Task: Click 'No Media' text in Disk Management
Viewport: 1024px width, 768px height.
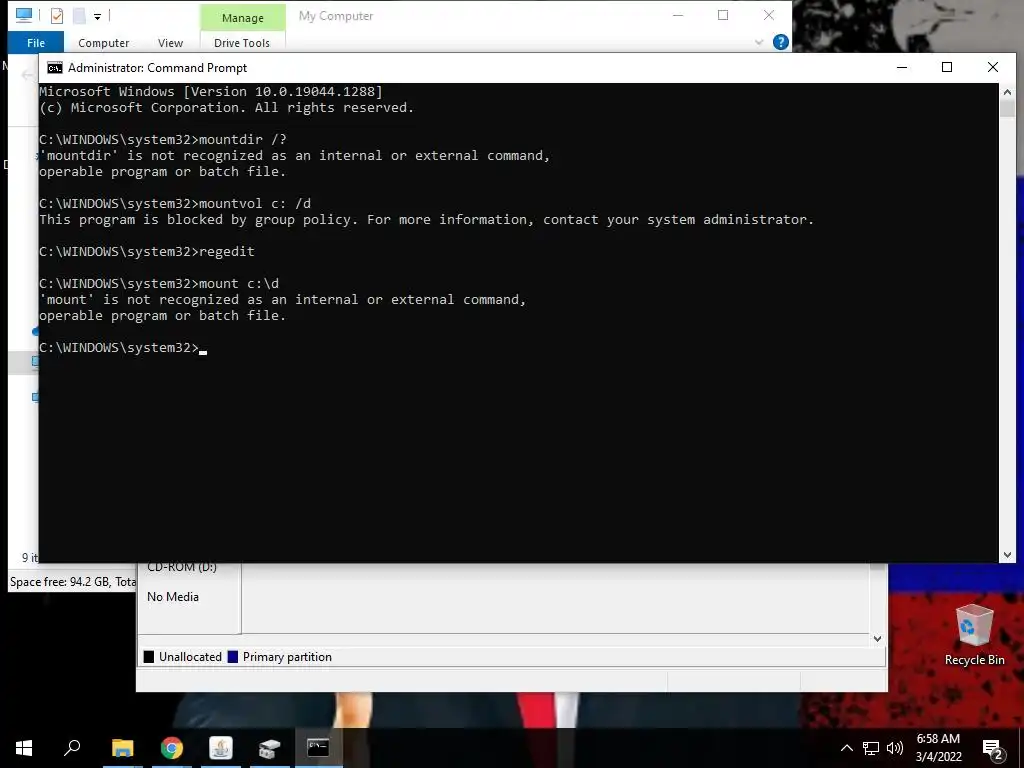Action: pos(172,597)
